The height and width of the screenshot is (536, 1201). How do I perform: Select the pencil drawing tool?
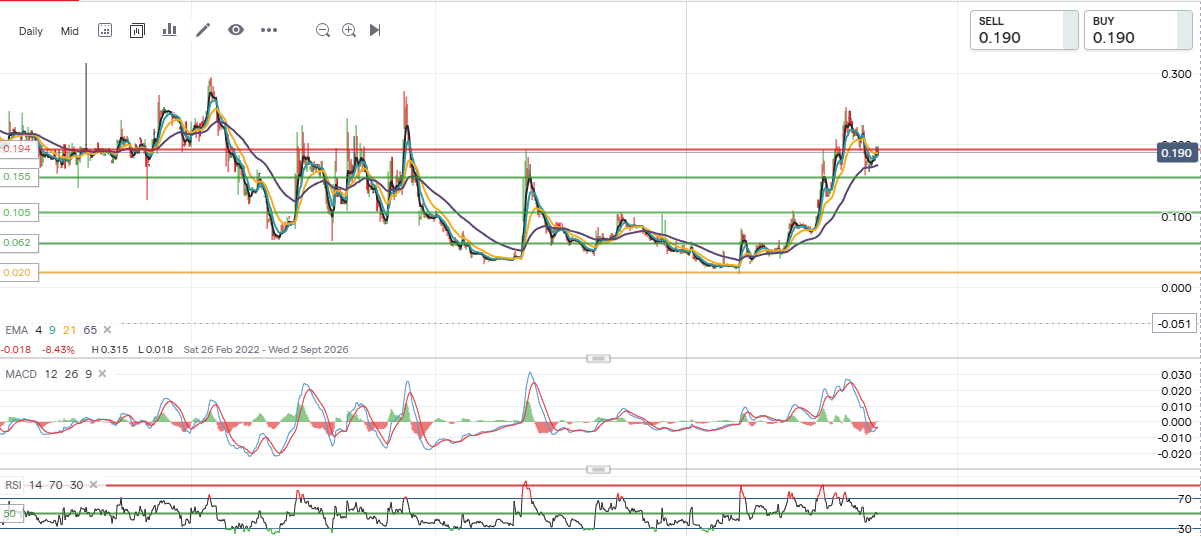coord(203,30)
